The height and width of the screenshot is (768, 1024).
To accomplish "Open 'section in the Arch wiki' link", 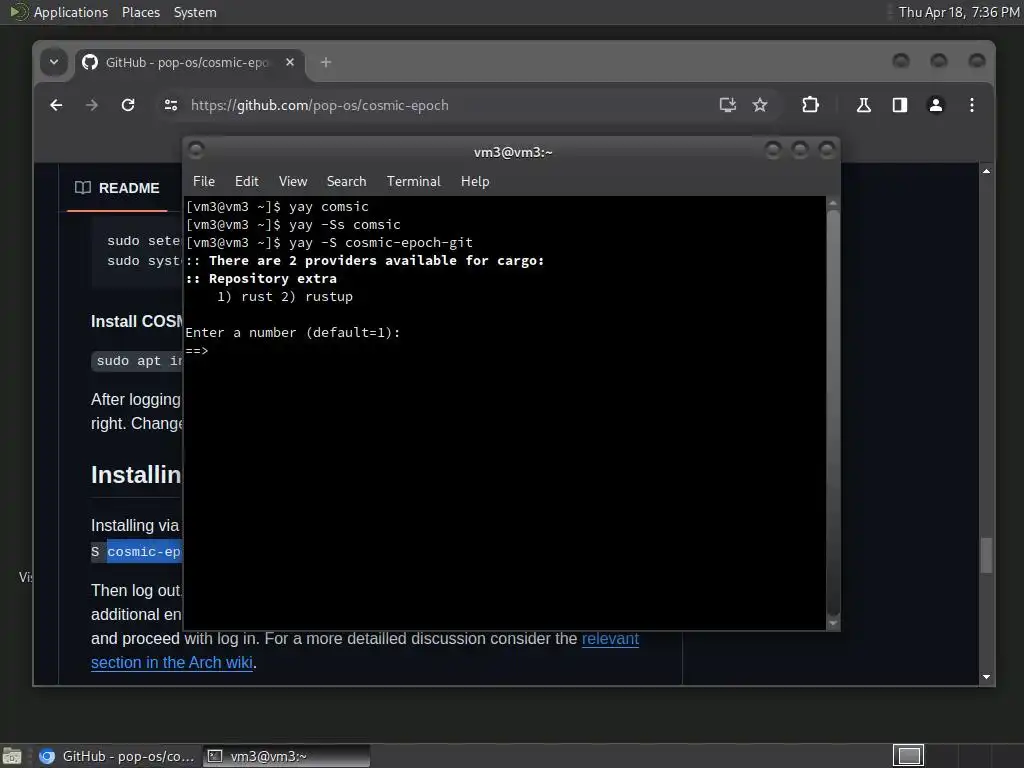I will [172, 662].
